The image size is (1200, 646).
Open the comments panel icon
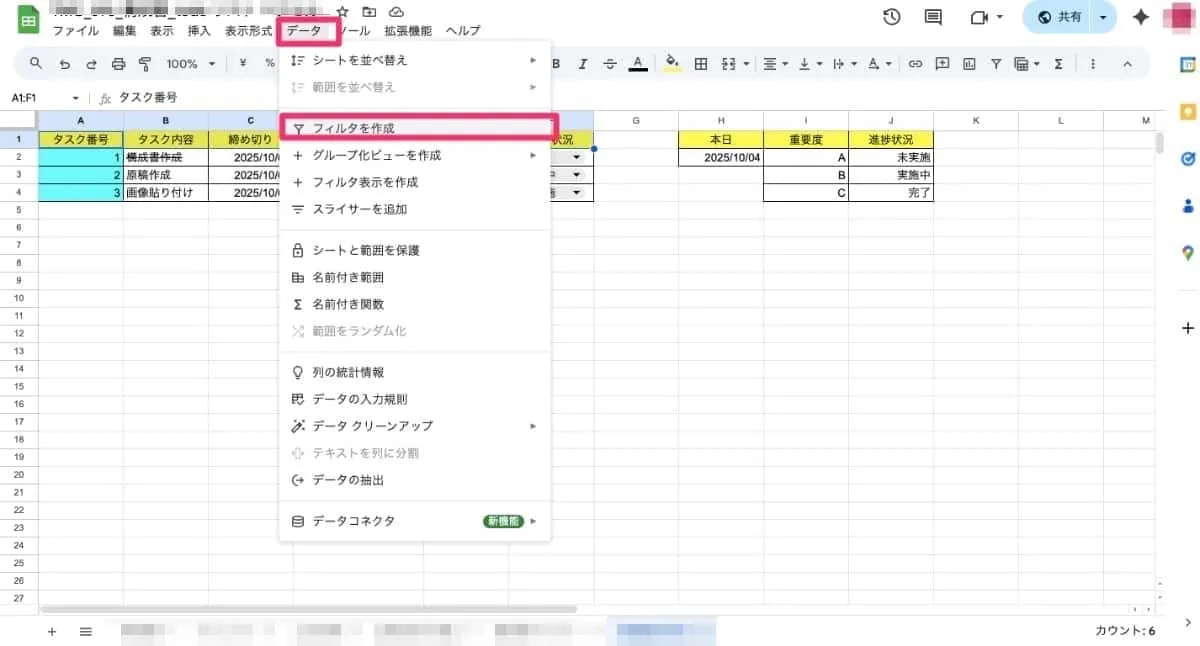tap(933, 17)
